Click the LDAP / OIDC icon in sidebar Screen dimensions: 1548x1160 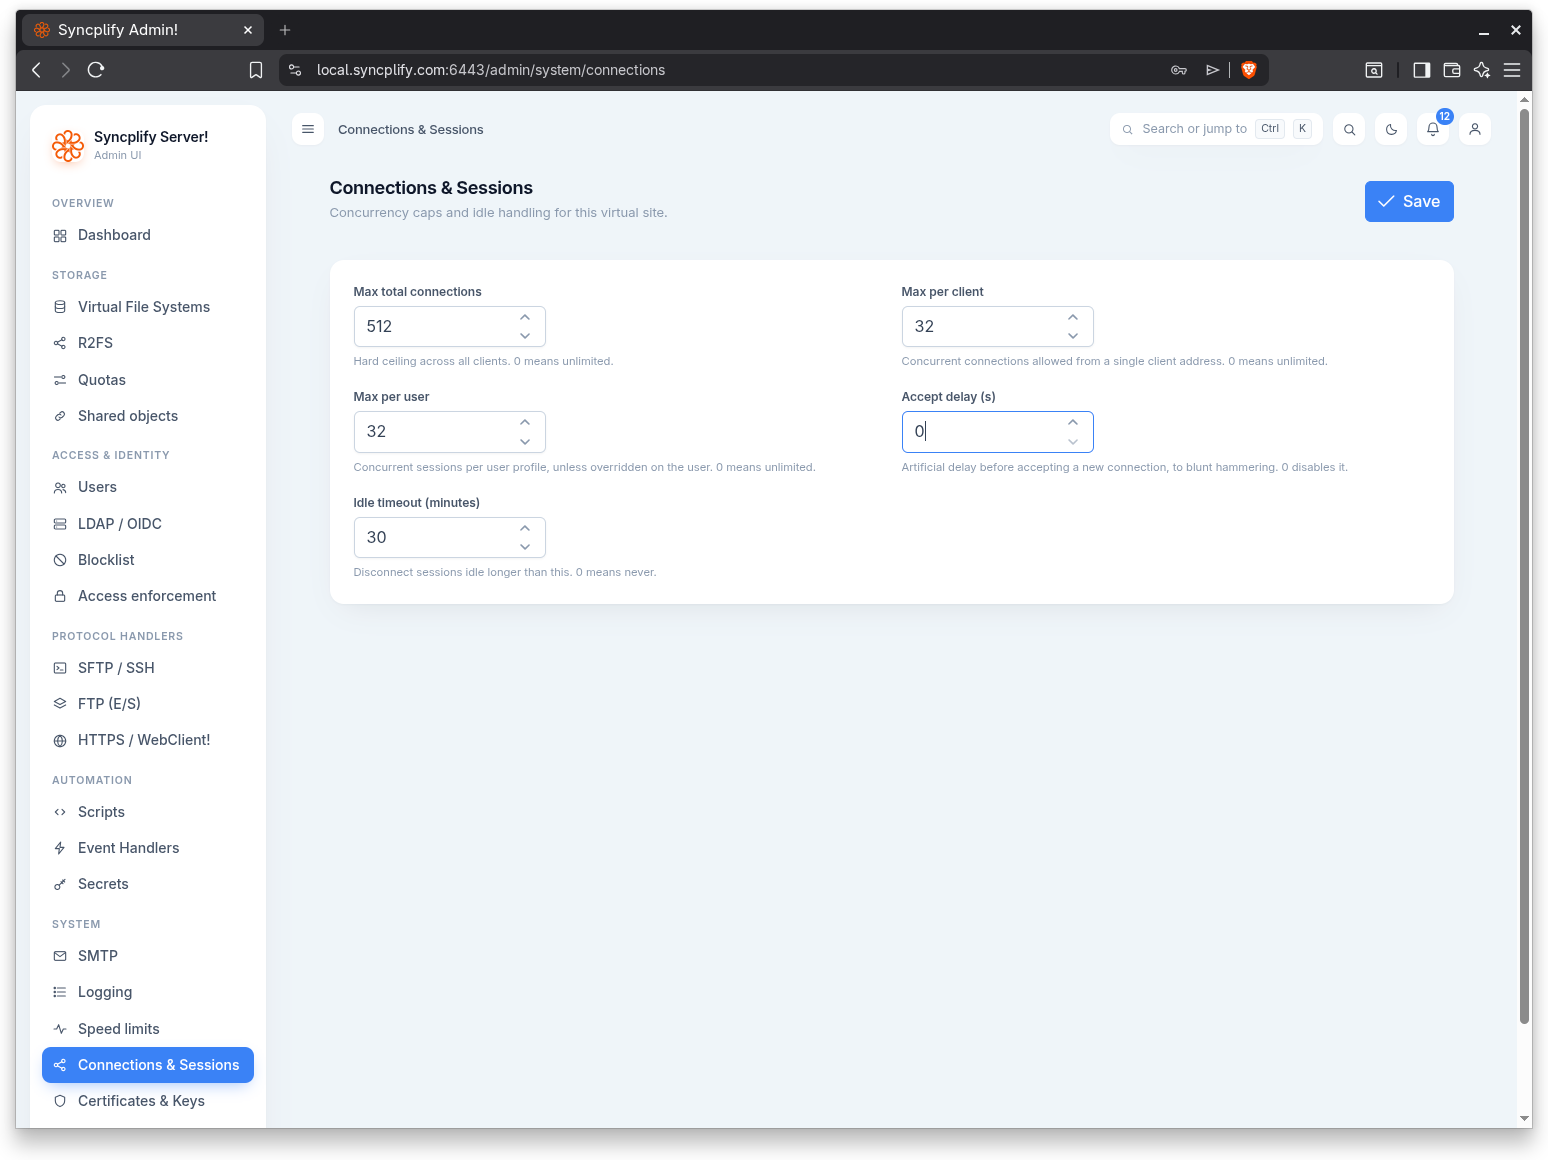60,524
